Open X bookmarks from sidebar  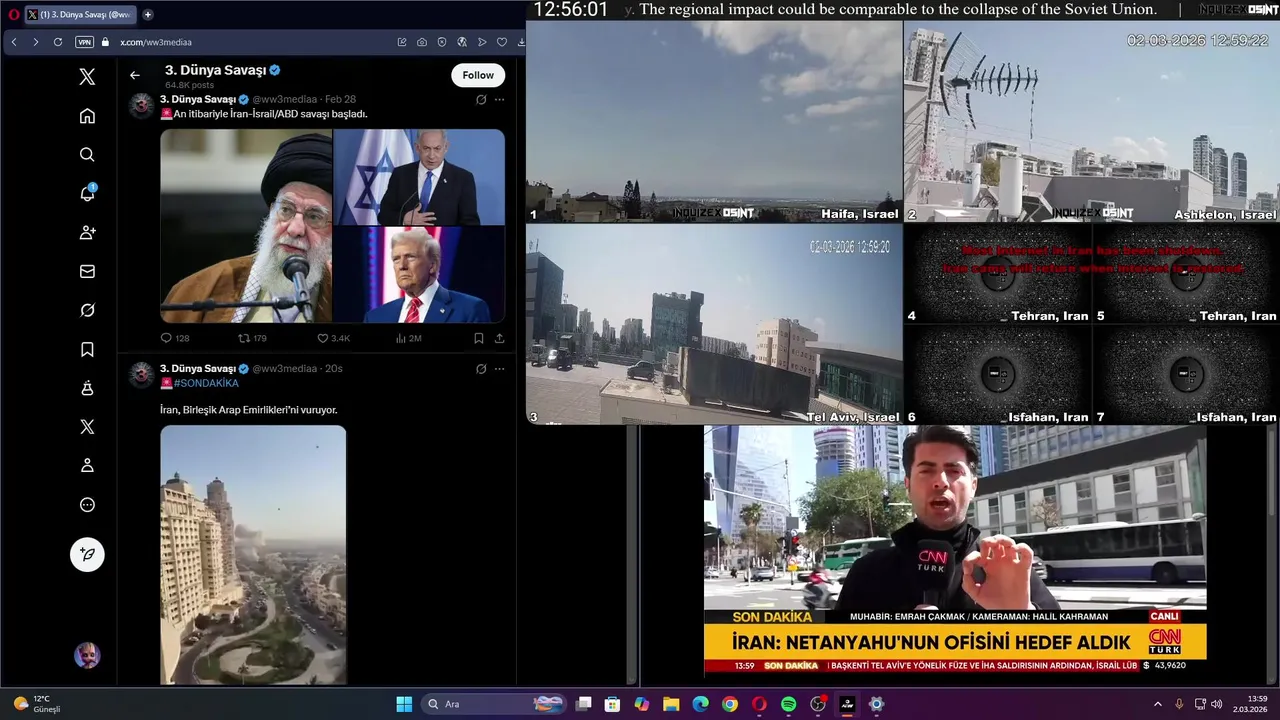(87, 349)
